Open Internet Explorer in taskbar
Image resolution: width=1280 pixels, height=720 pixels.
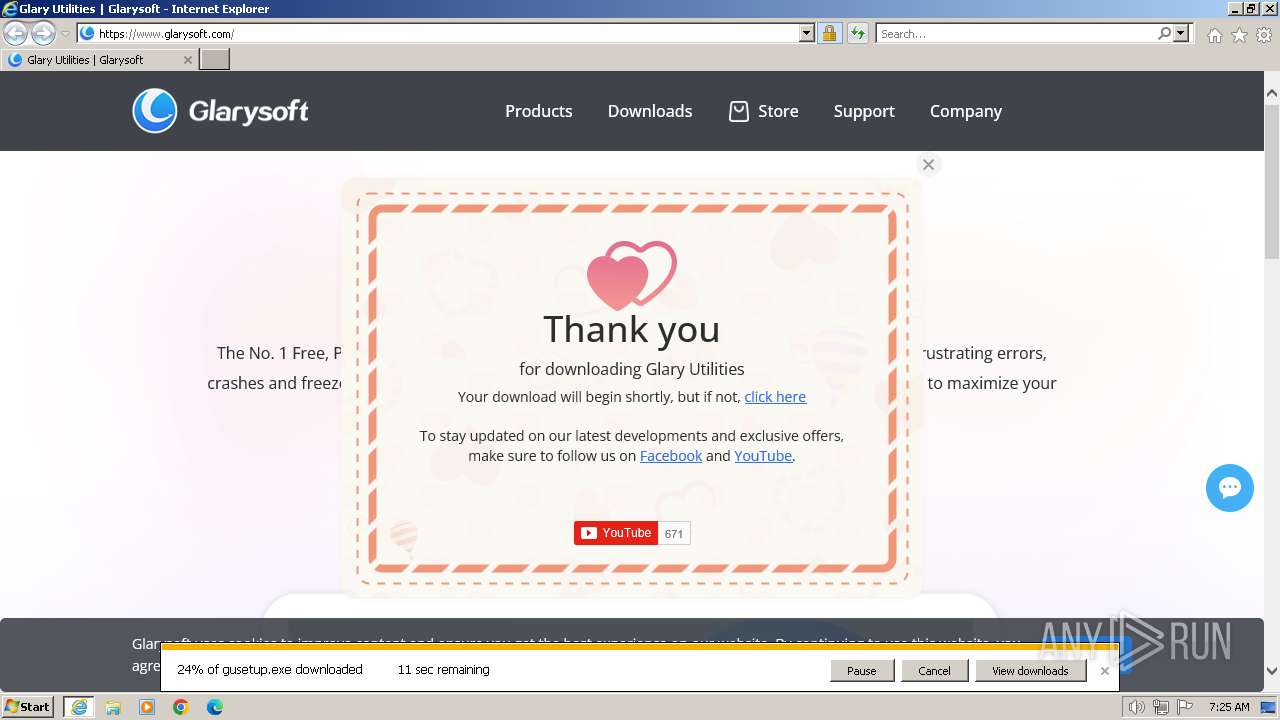tap(78, 707)
